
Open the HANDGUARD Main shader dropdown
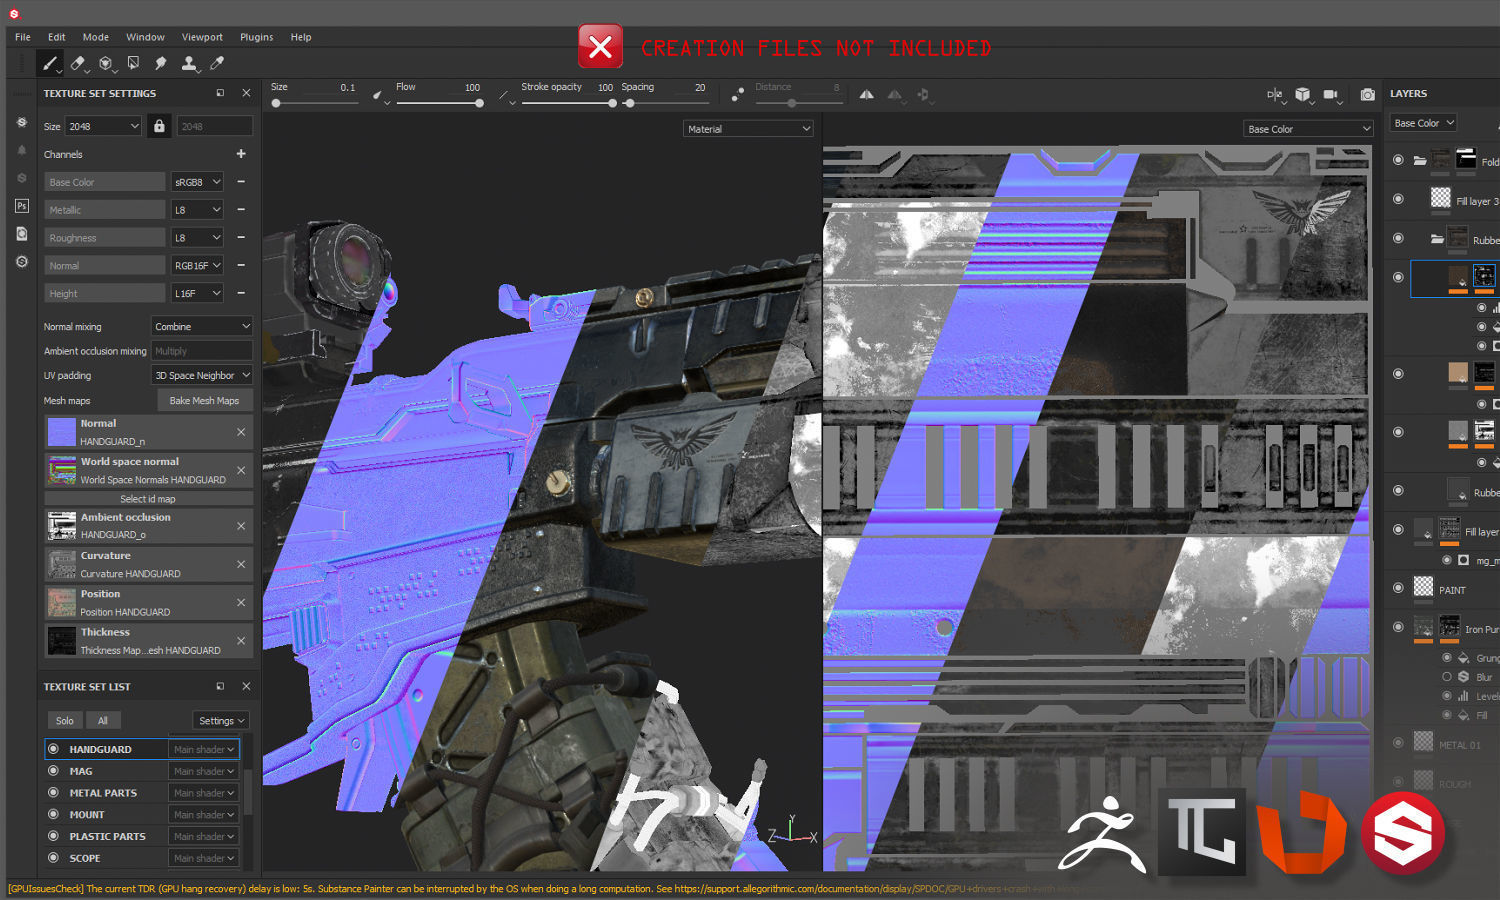(x=204, y=749)
